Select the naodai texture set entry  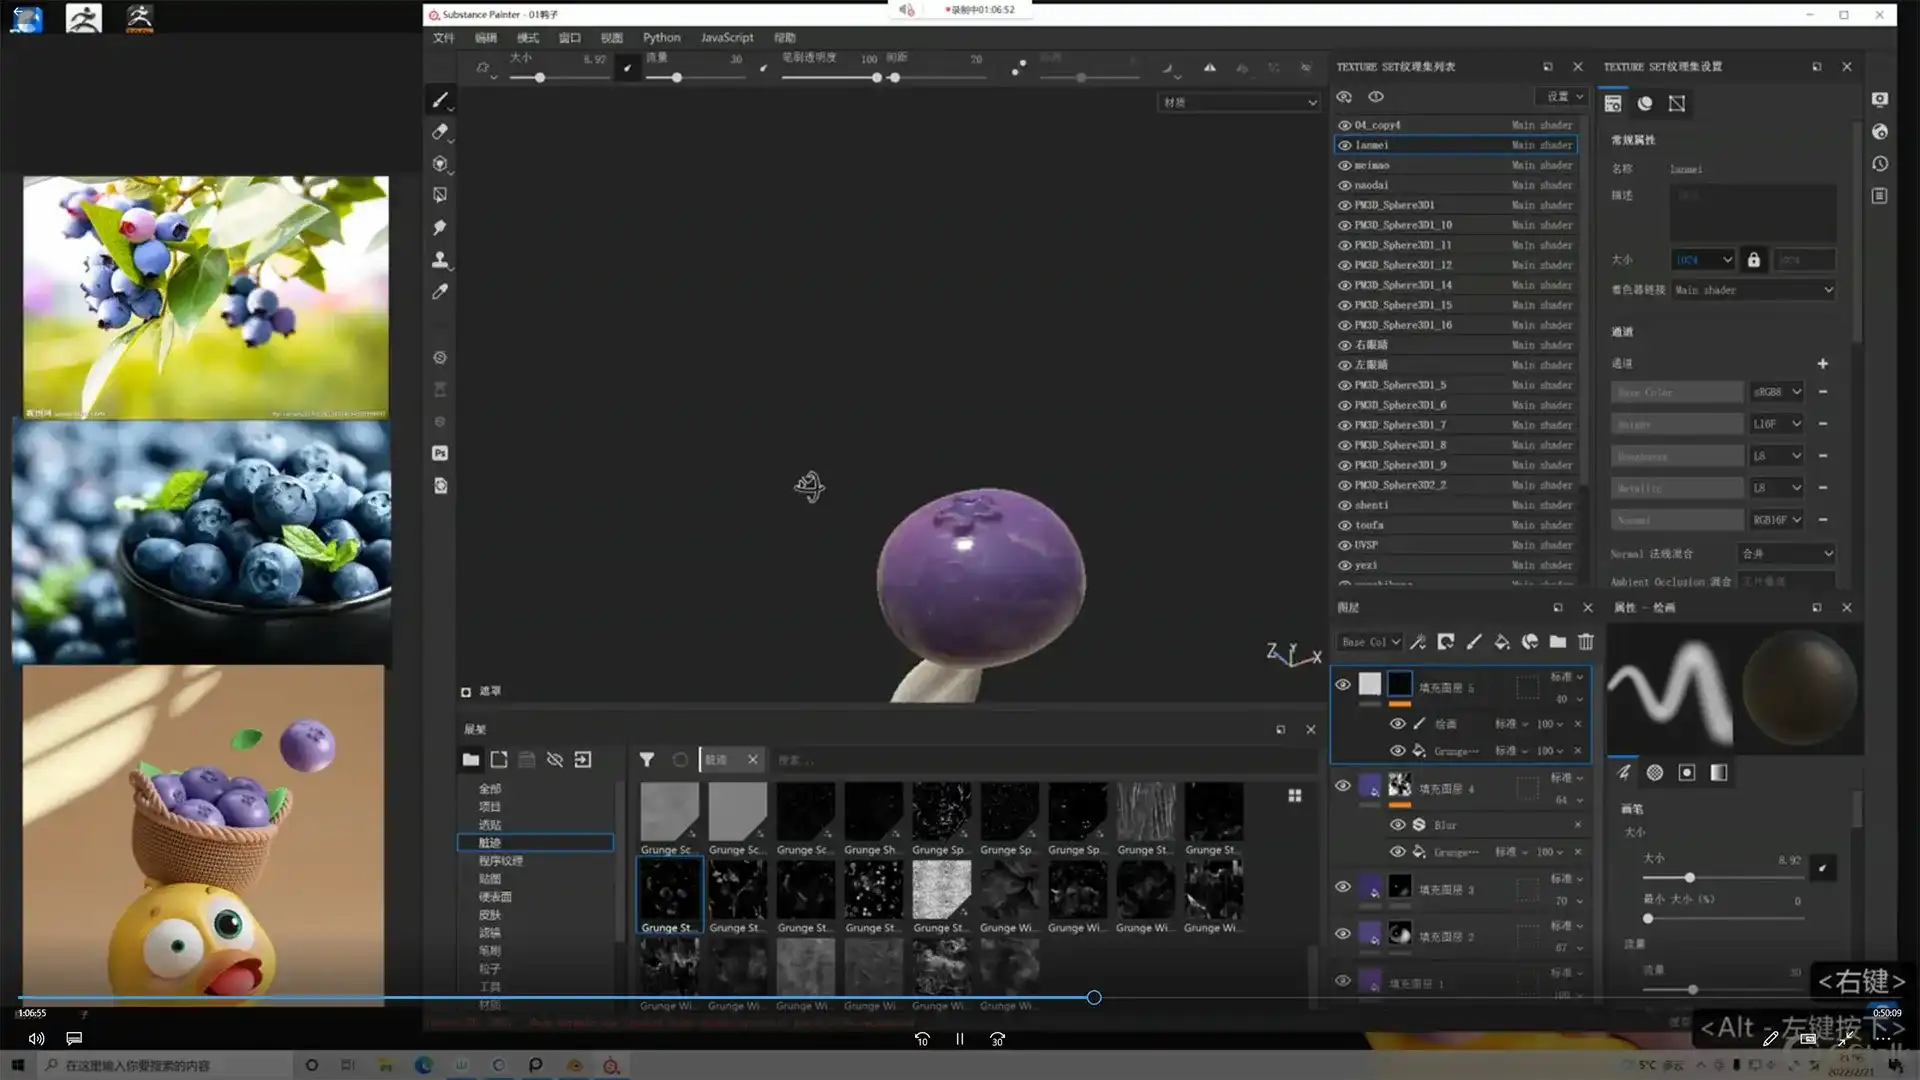[x=1371, y=185]
